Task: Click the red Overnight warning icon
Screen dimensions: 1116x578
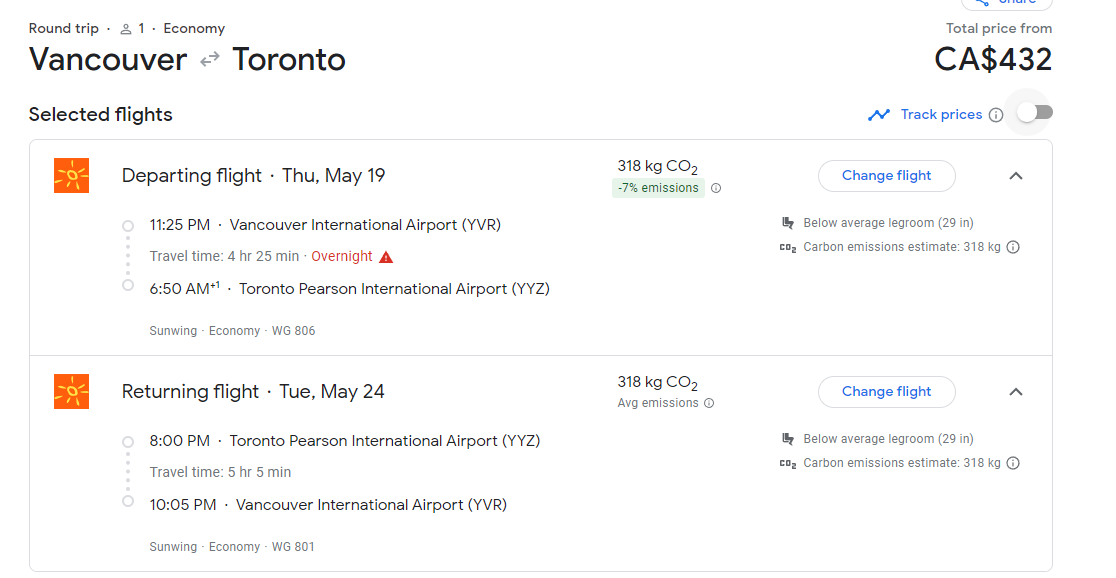Action: [x=386, y=257]
